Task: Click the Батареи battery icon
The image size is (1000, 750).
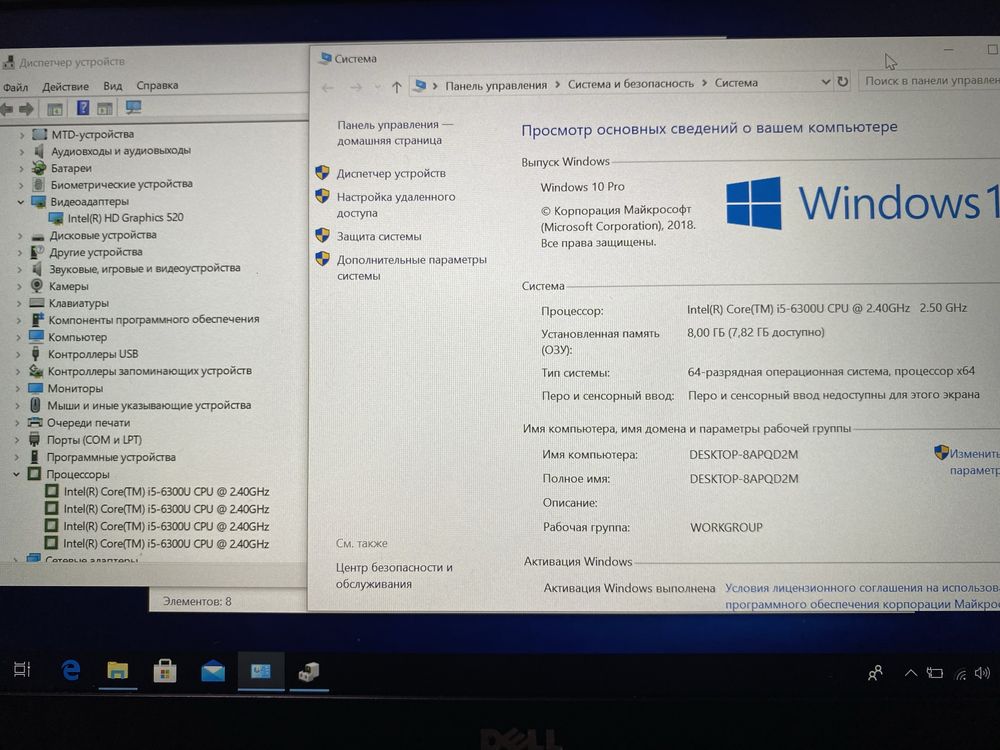Action: coord(39,168)
